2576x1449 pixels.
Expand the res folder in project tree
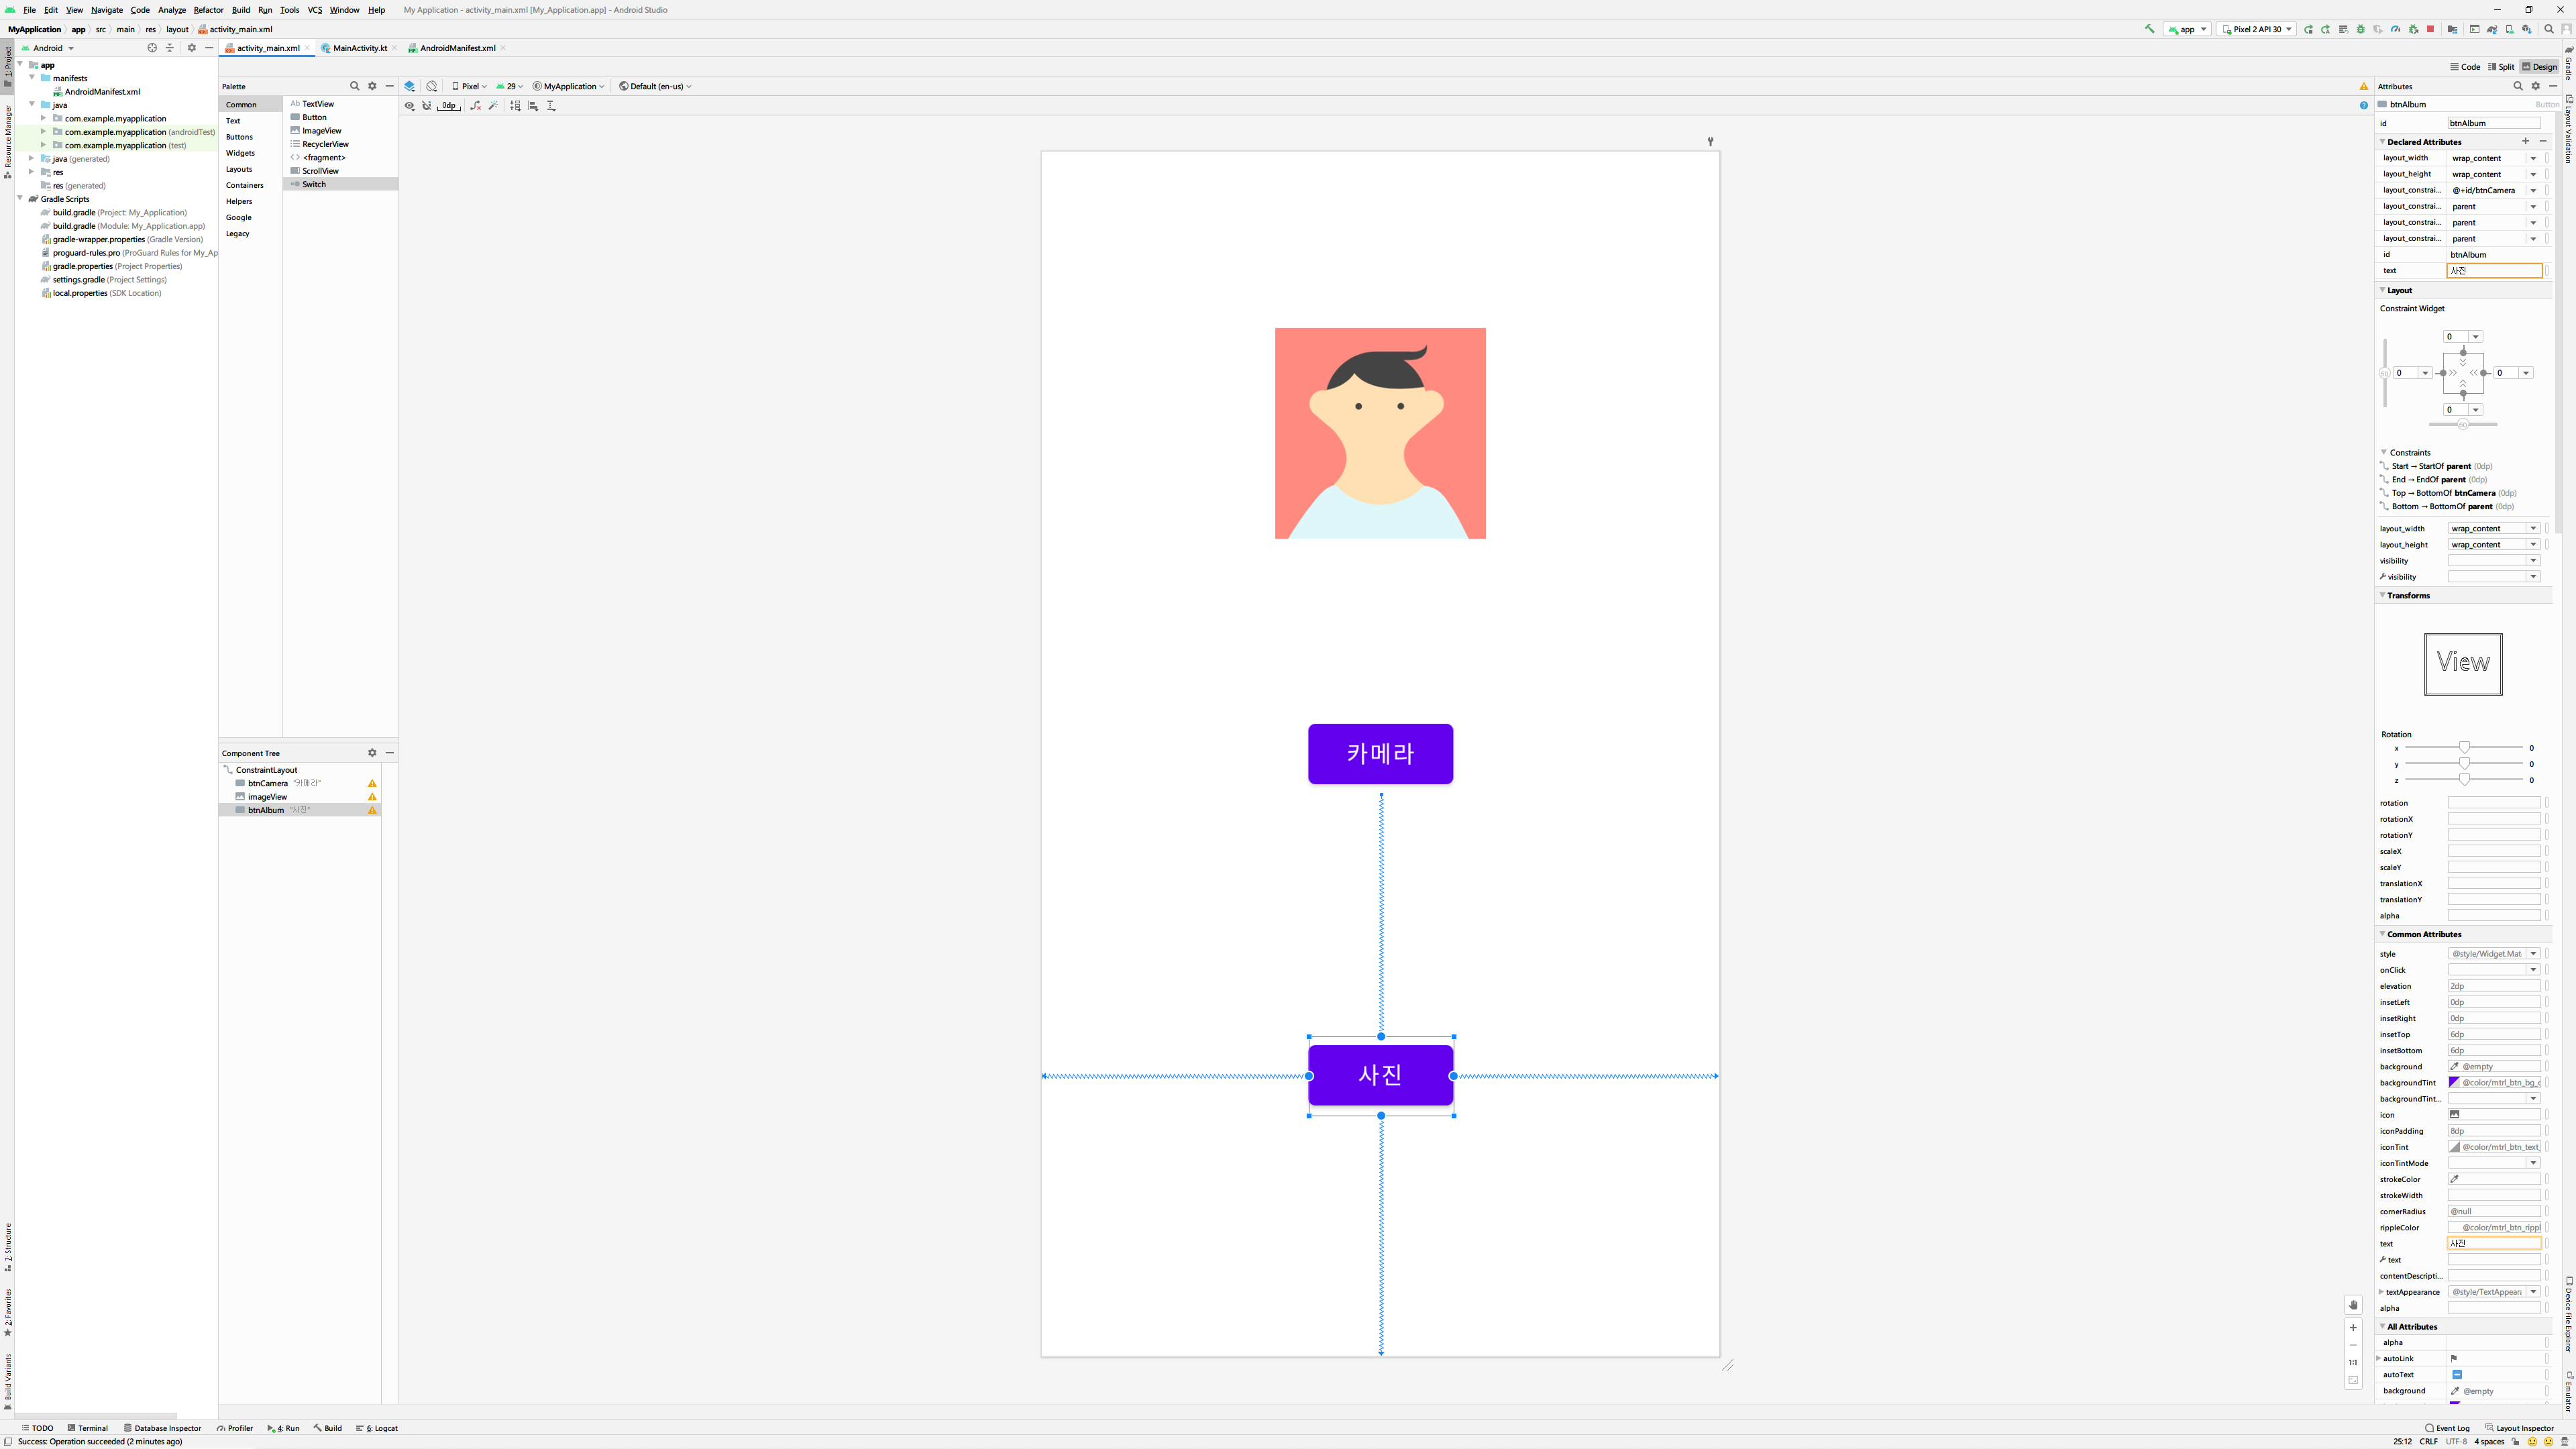tap(32, 172)
